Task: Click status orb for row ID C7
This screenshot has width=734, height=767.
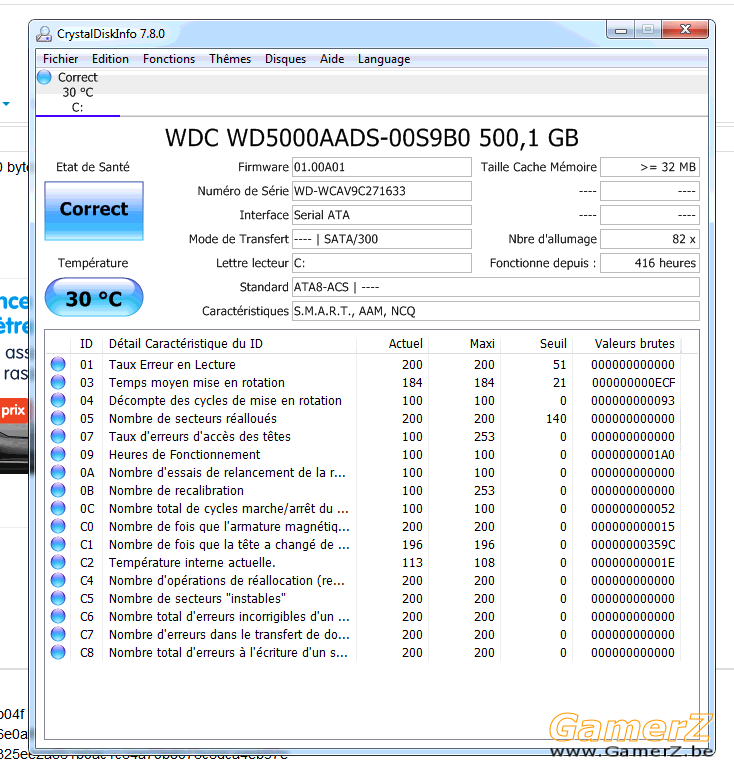Action: pyautogui.click(x=58, y=634)
